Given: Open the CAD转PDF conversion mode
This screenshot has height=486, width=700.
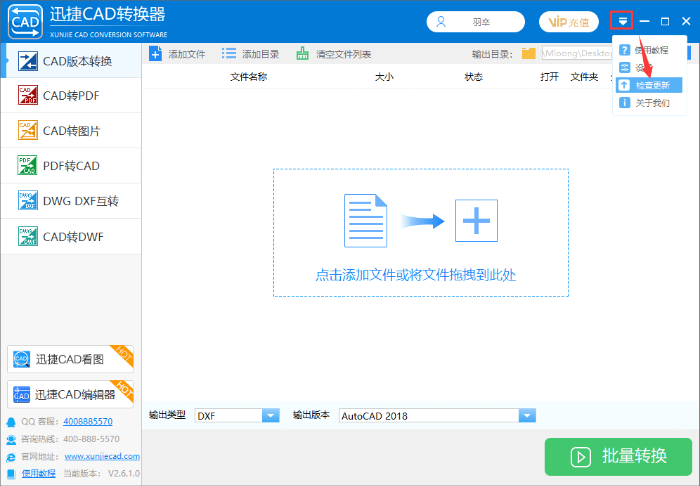Looking at the screenshot, I should pos(71,96).
